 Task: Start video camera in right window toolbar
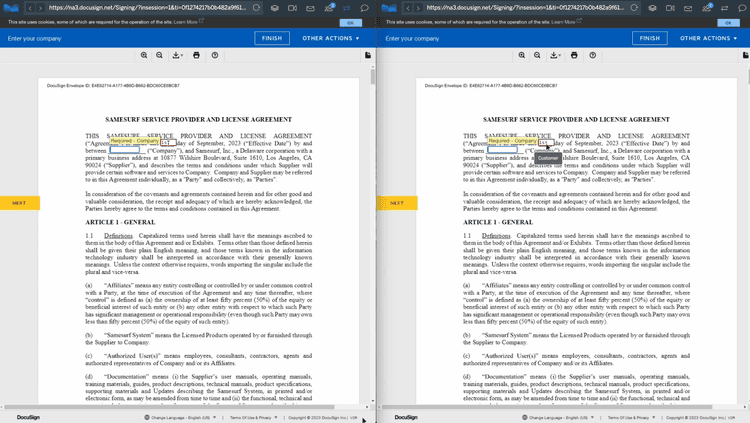tap(670, 8)
